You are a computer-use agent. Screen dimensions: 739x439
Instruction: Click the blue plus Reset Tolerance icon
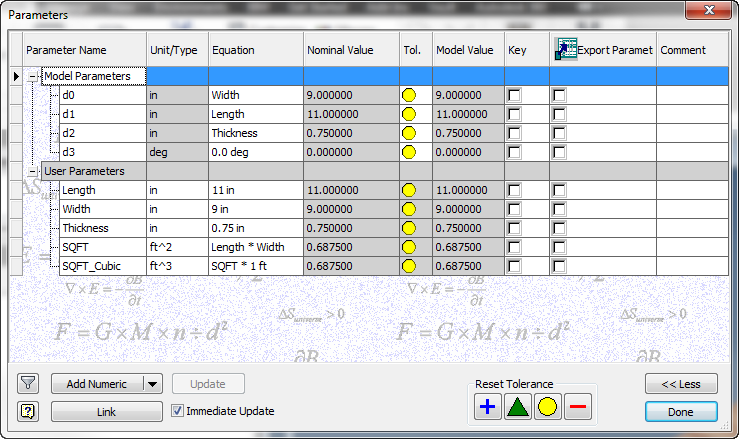[x=487, y=406]
